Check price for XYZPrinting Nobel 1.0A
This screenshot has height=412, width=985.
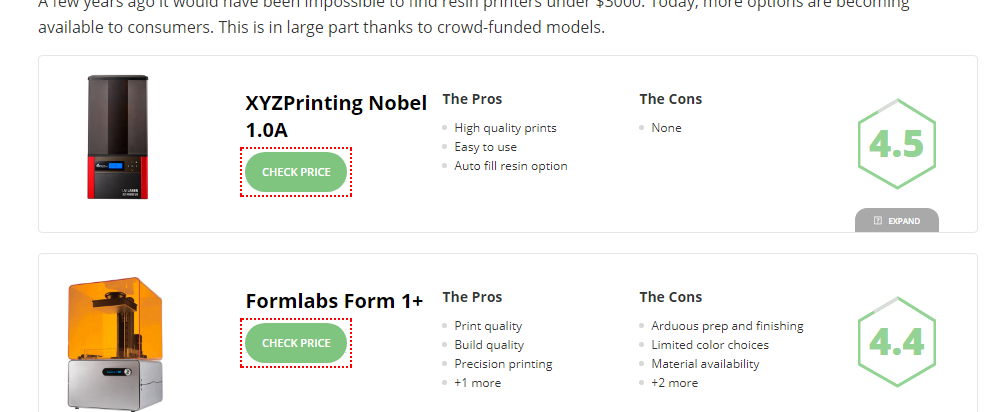coord(296,172)
